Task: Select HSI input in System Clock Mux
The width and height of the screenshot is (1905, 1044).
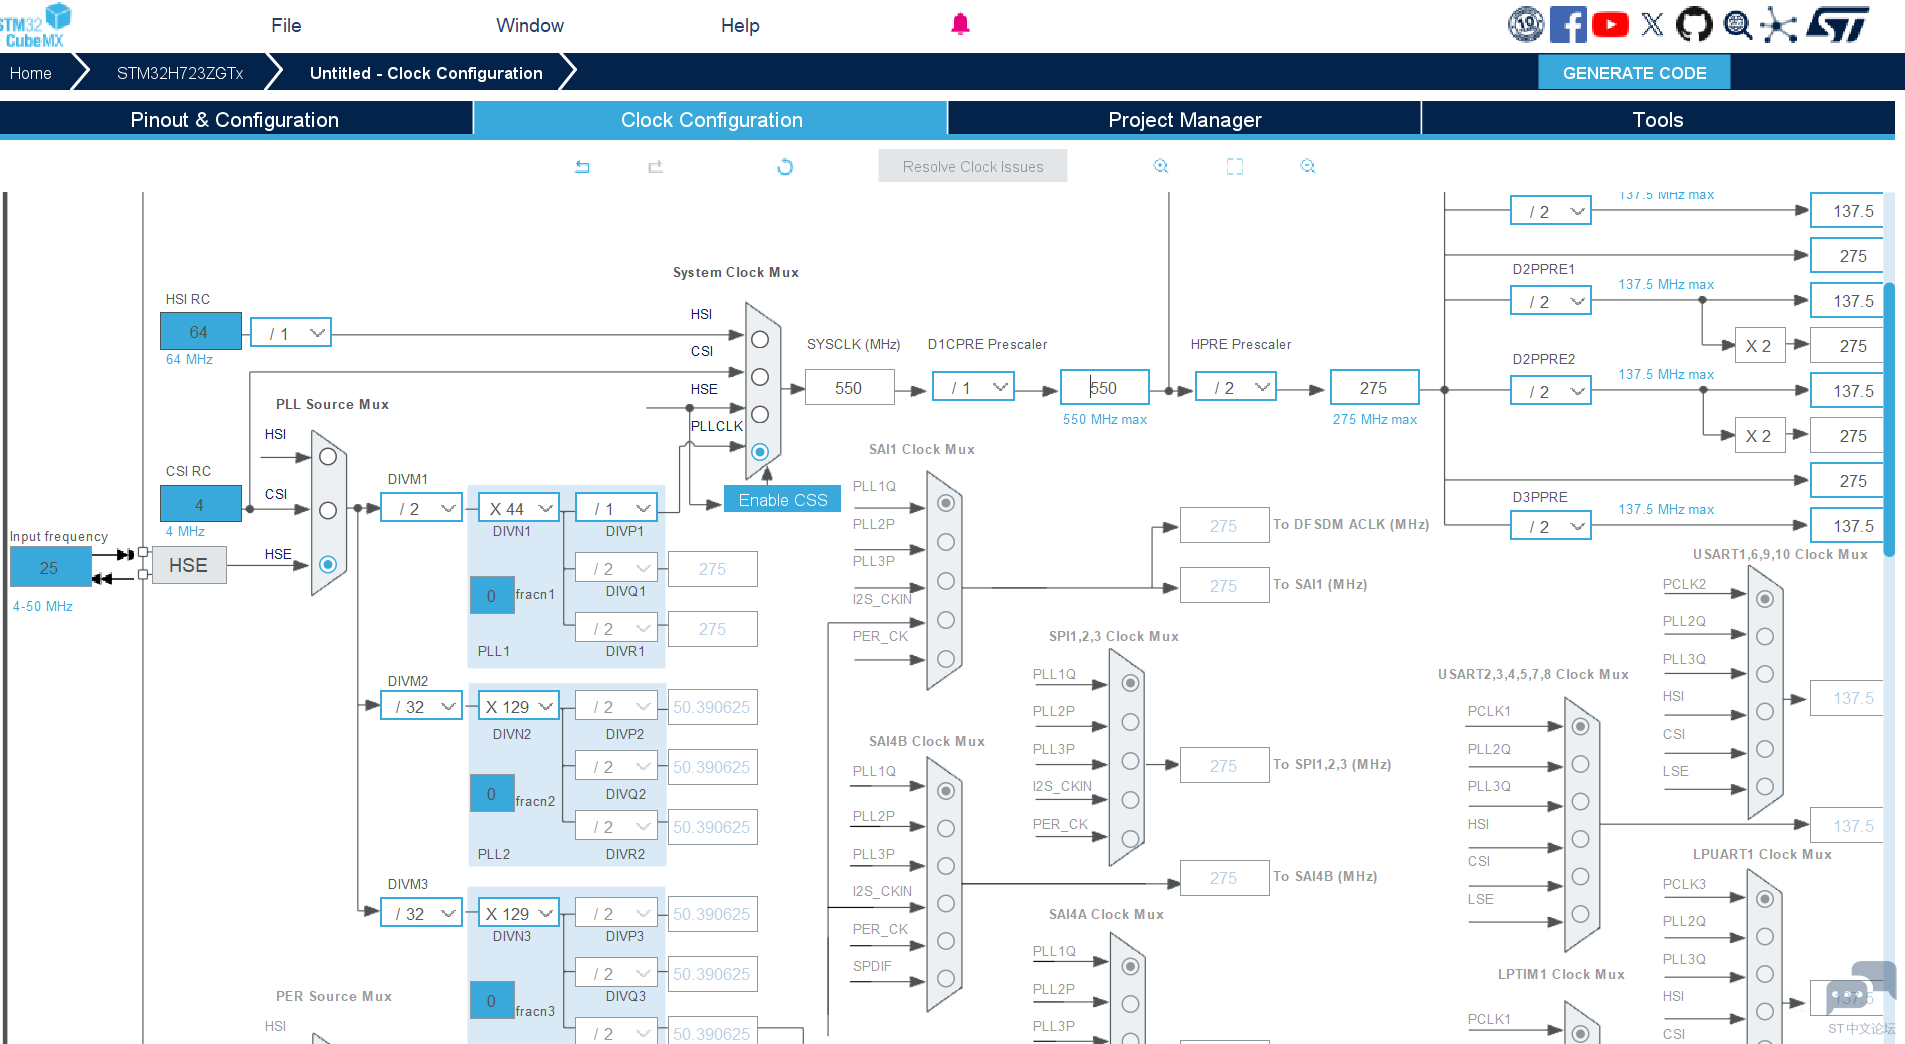Action: (x=760, y=340)
